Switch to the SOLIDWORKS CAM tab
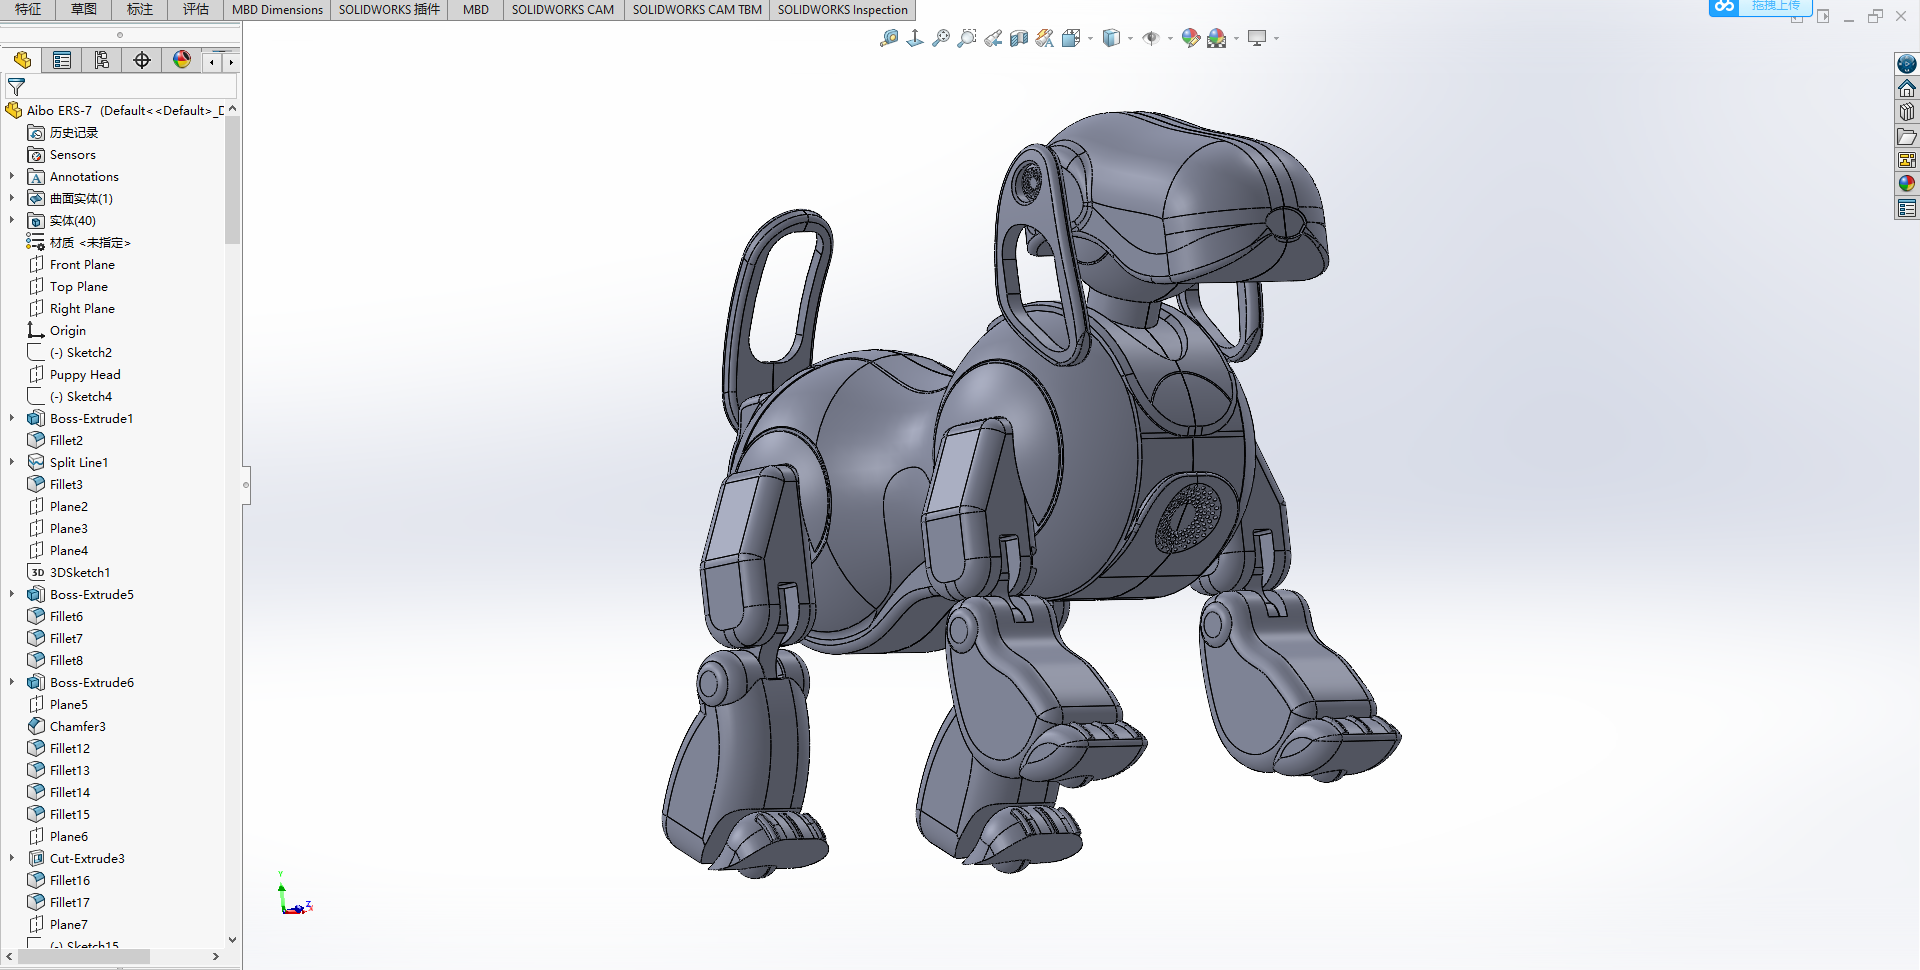Viewport: 1920px width, 970px height. tap(563, 10)
